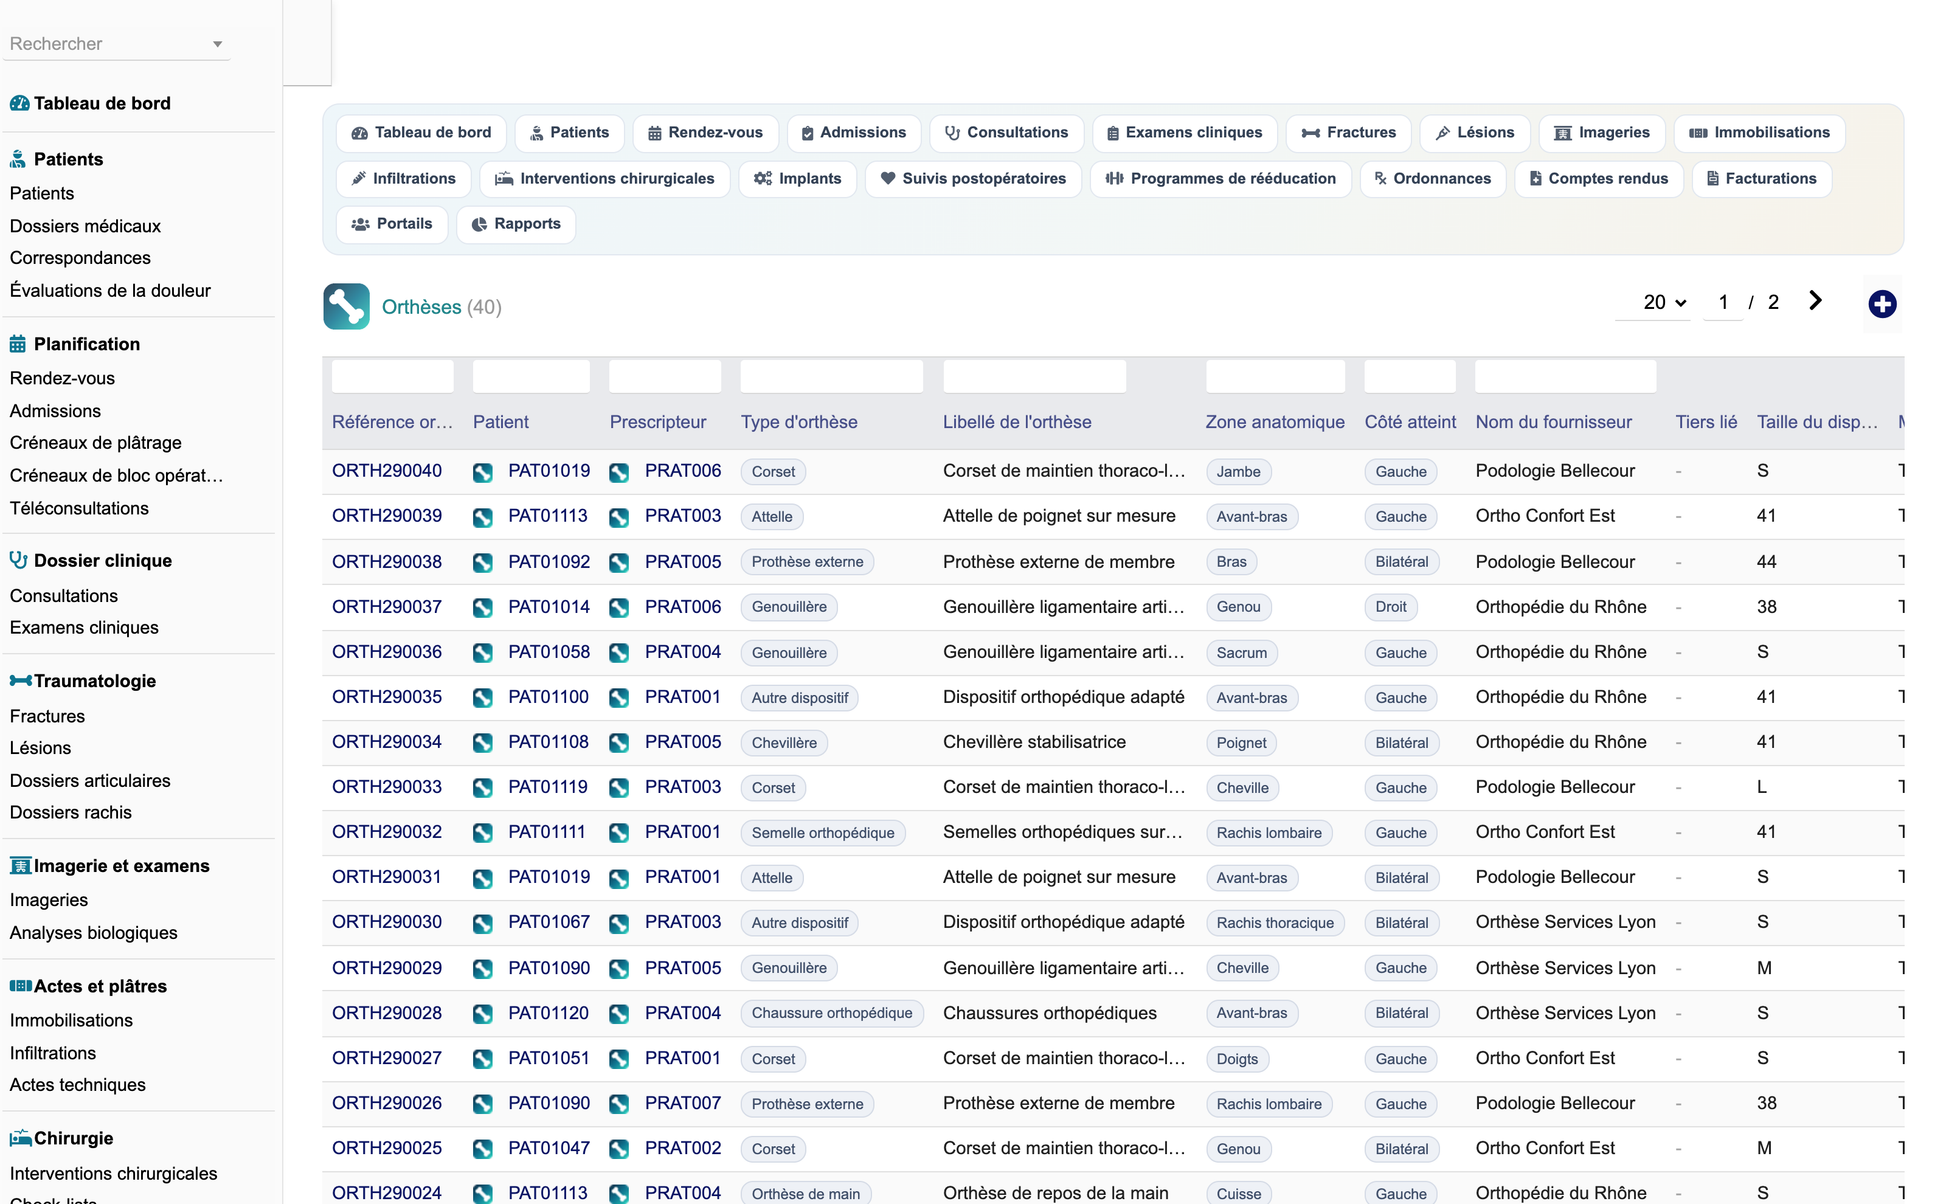The image size is (1946, 1204).
Task: Click the Zone anatomique filter field
Action: (1275, 377)
